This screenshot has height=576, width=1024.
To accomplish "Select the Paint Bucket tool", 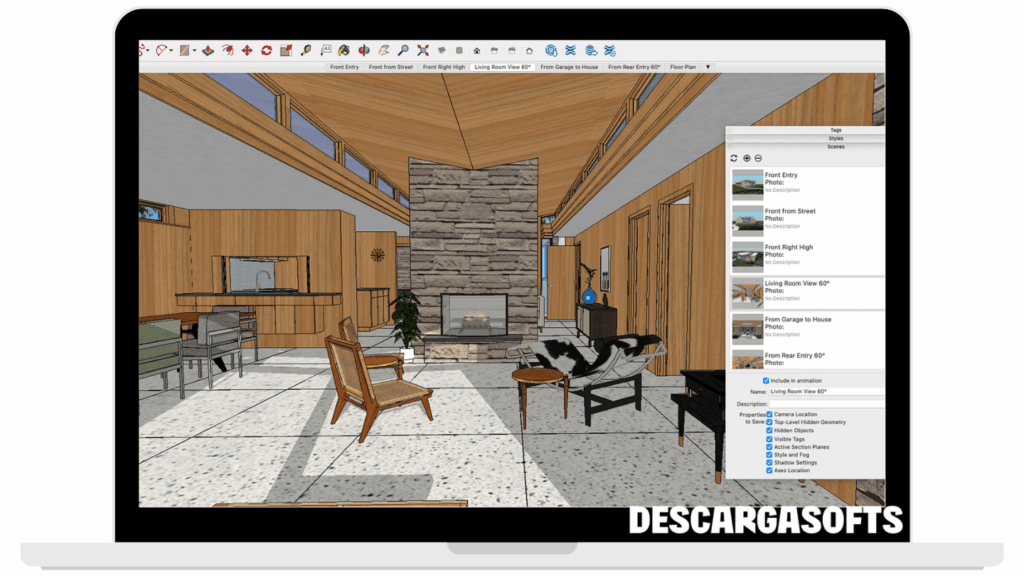I will point(343,50).
